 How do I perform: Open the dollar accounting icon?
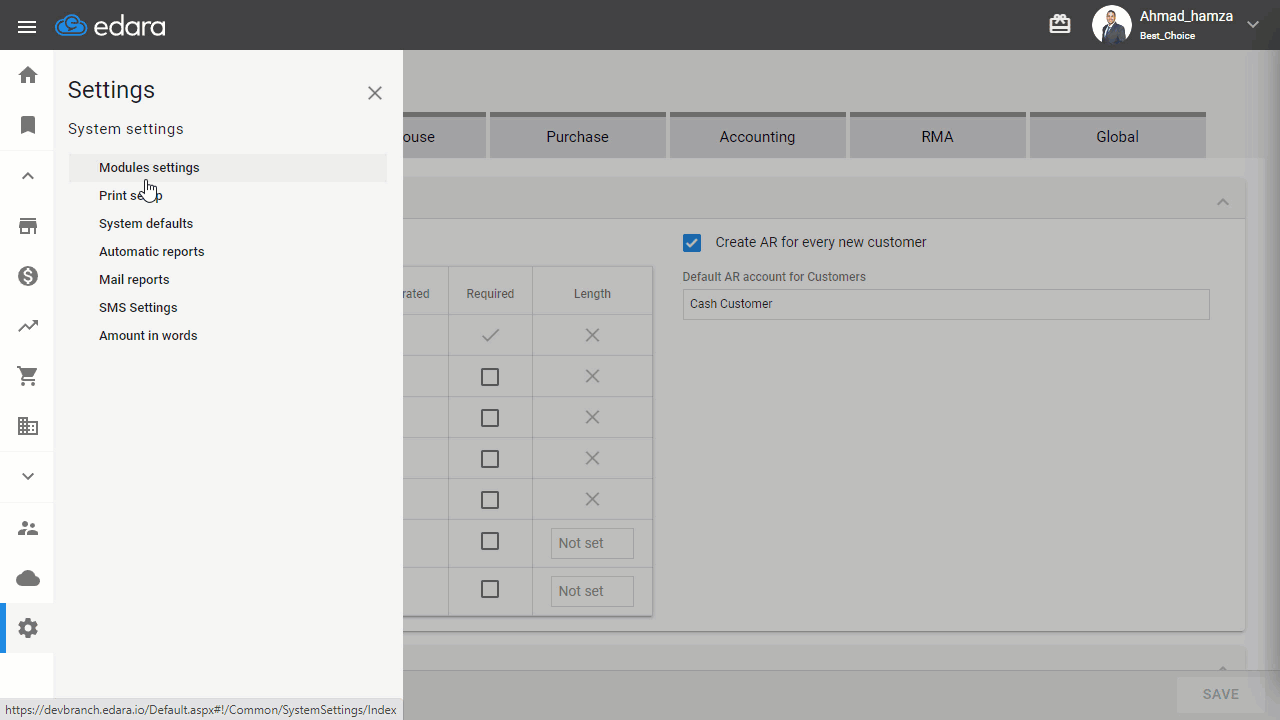28,276
